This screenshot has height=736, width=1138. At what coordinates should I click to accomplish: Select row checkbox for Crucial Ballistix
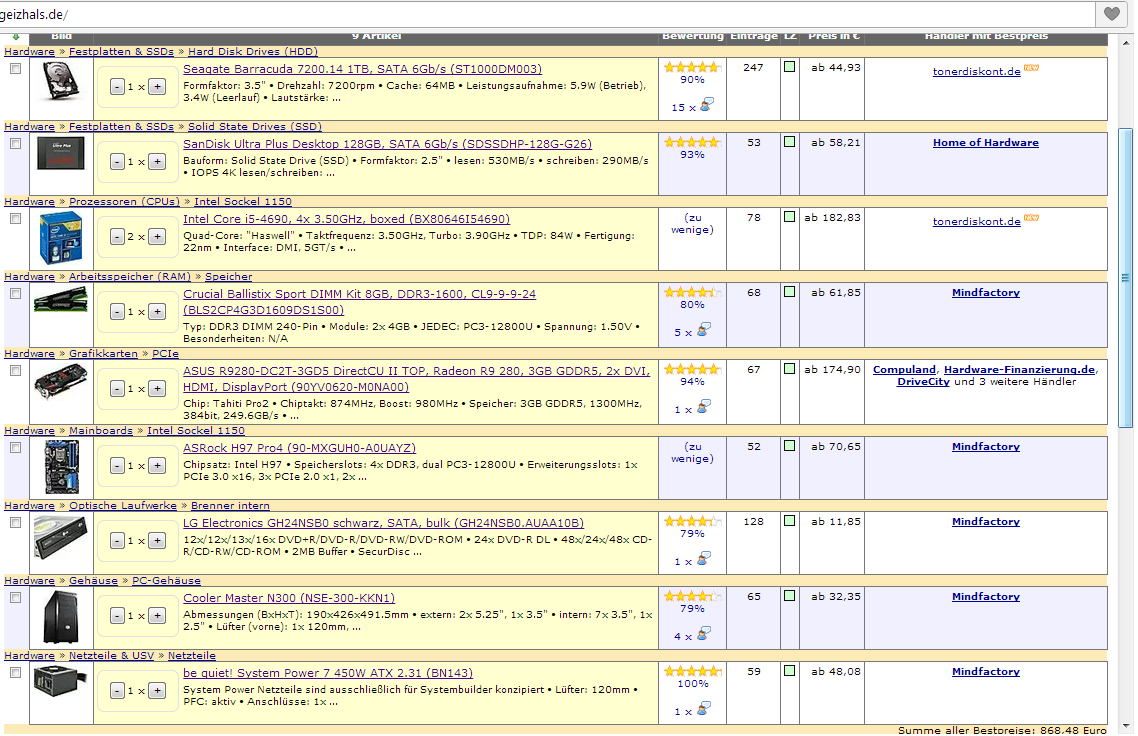coord(15,294)
